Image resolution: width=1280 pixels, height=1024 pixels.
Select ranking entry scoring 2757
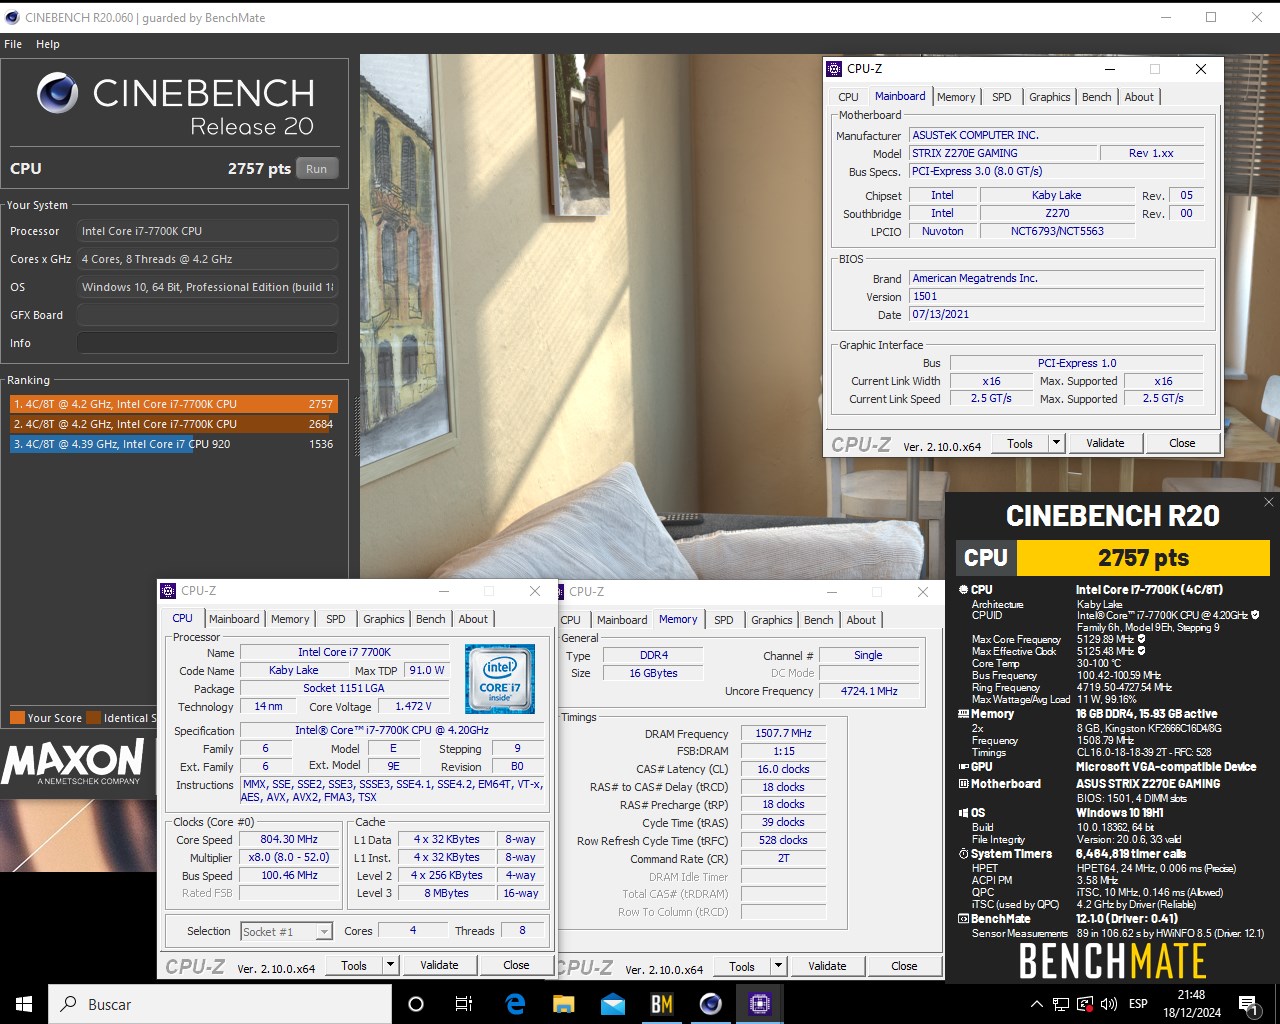pyautogui.click(x=173, y=404)
